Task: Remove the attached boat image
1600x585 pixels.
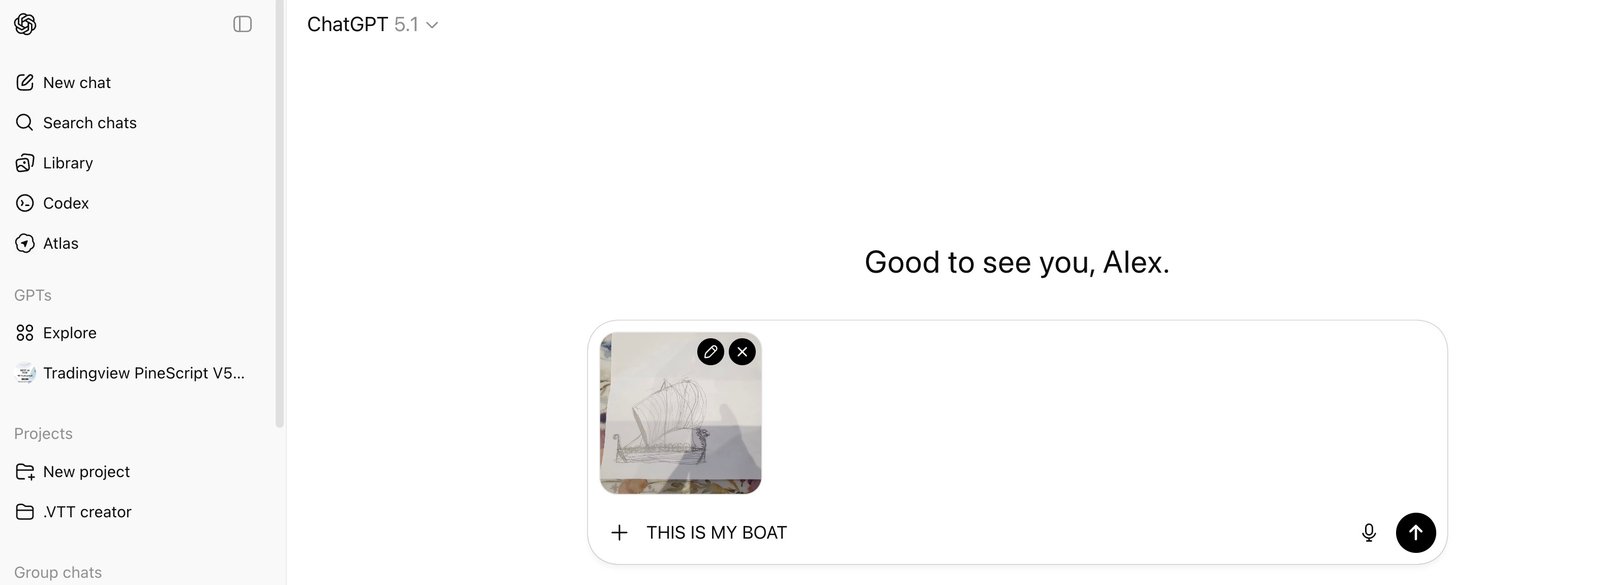Action: click(x=742, y=352)
